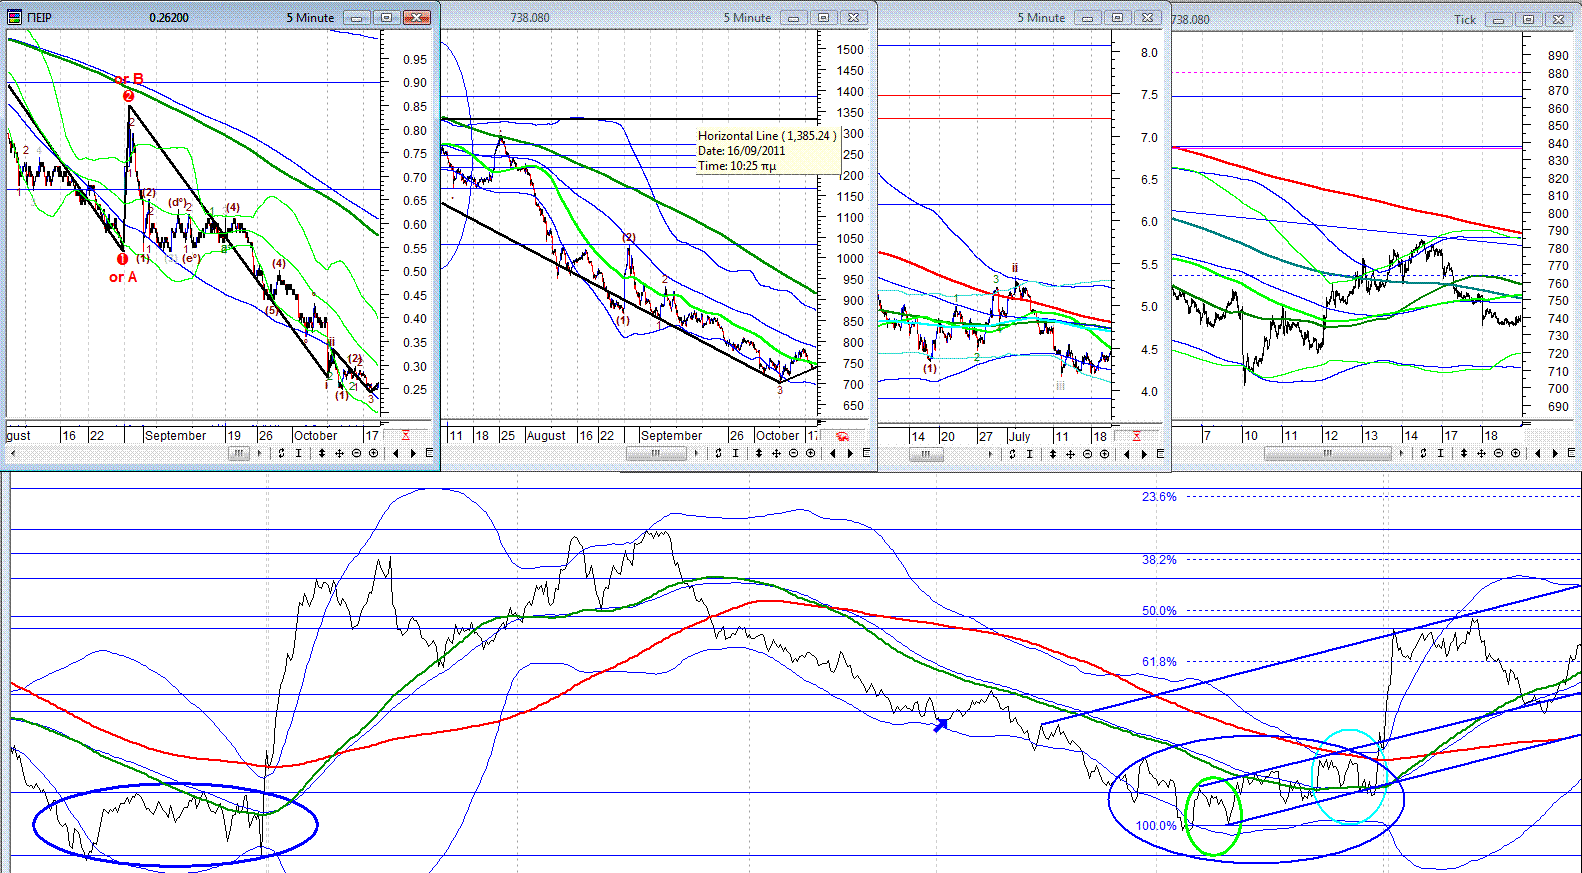Open list menu icon in second chart toolbar

pyautogui.click(x=866, y=453)
